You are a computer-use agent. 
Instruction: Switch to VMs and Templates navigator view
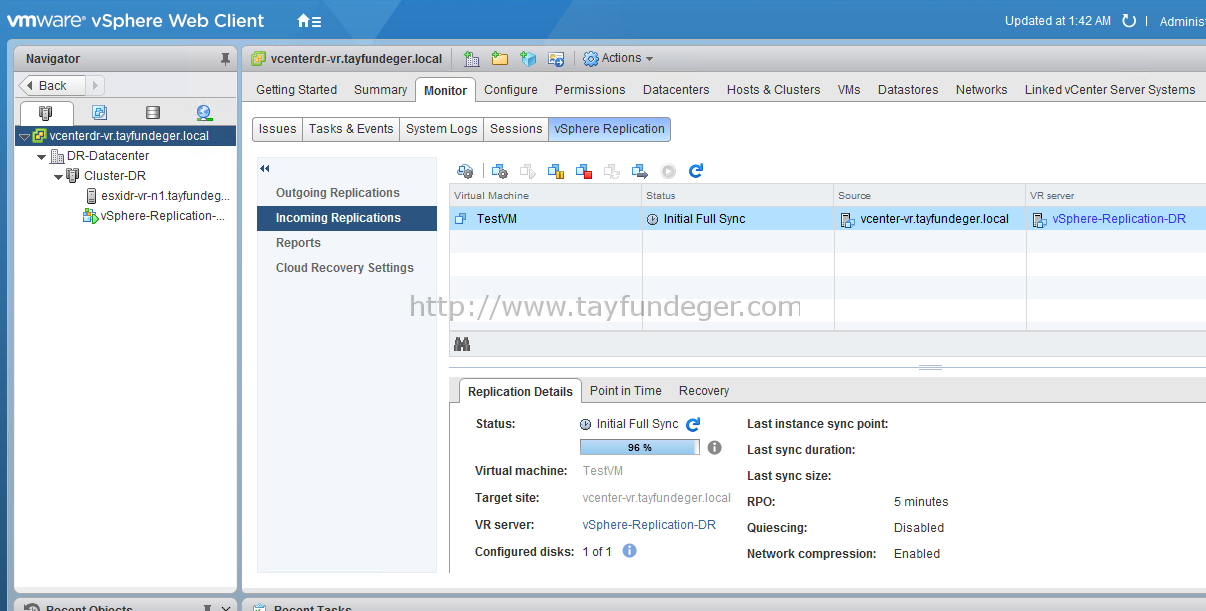99,113
